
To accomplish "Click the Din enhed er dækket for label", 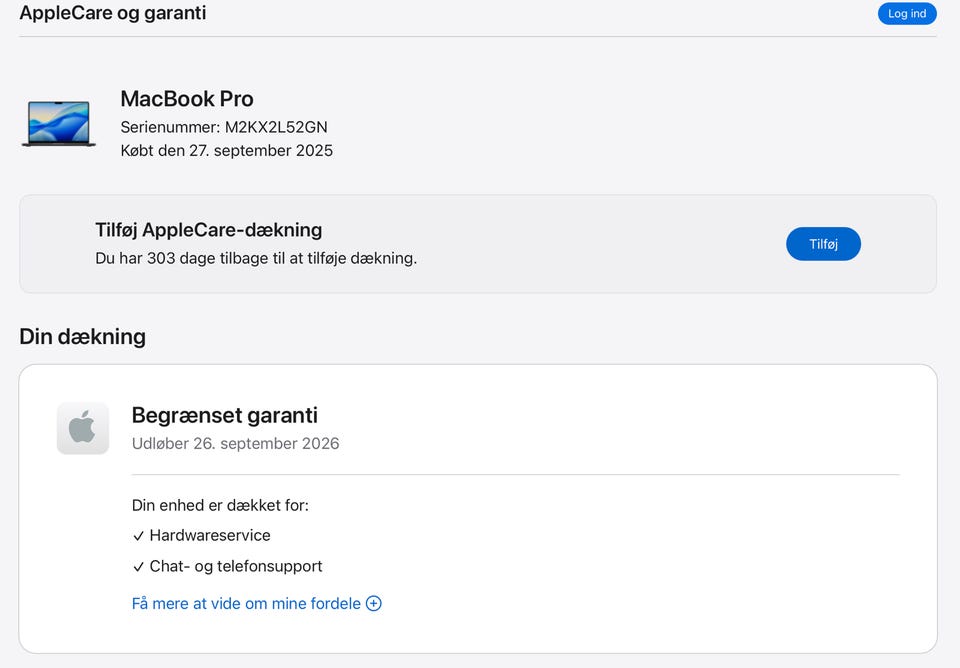I will pos(220,505).
